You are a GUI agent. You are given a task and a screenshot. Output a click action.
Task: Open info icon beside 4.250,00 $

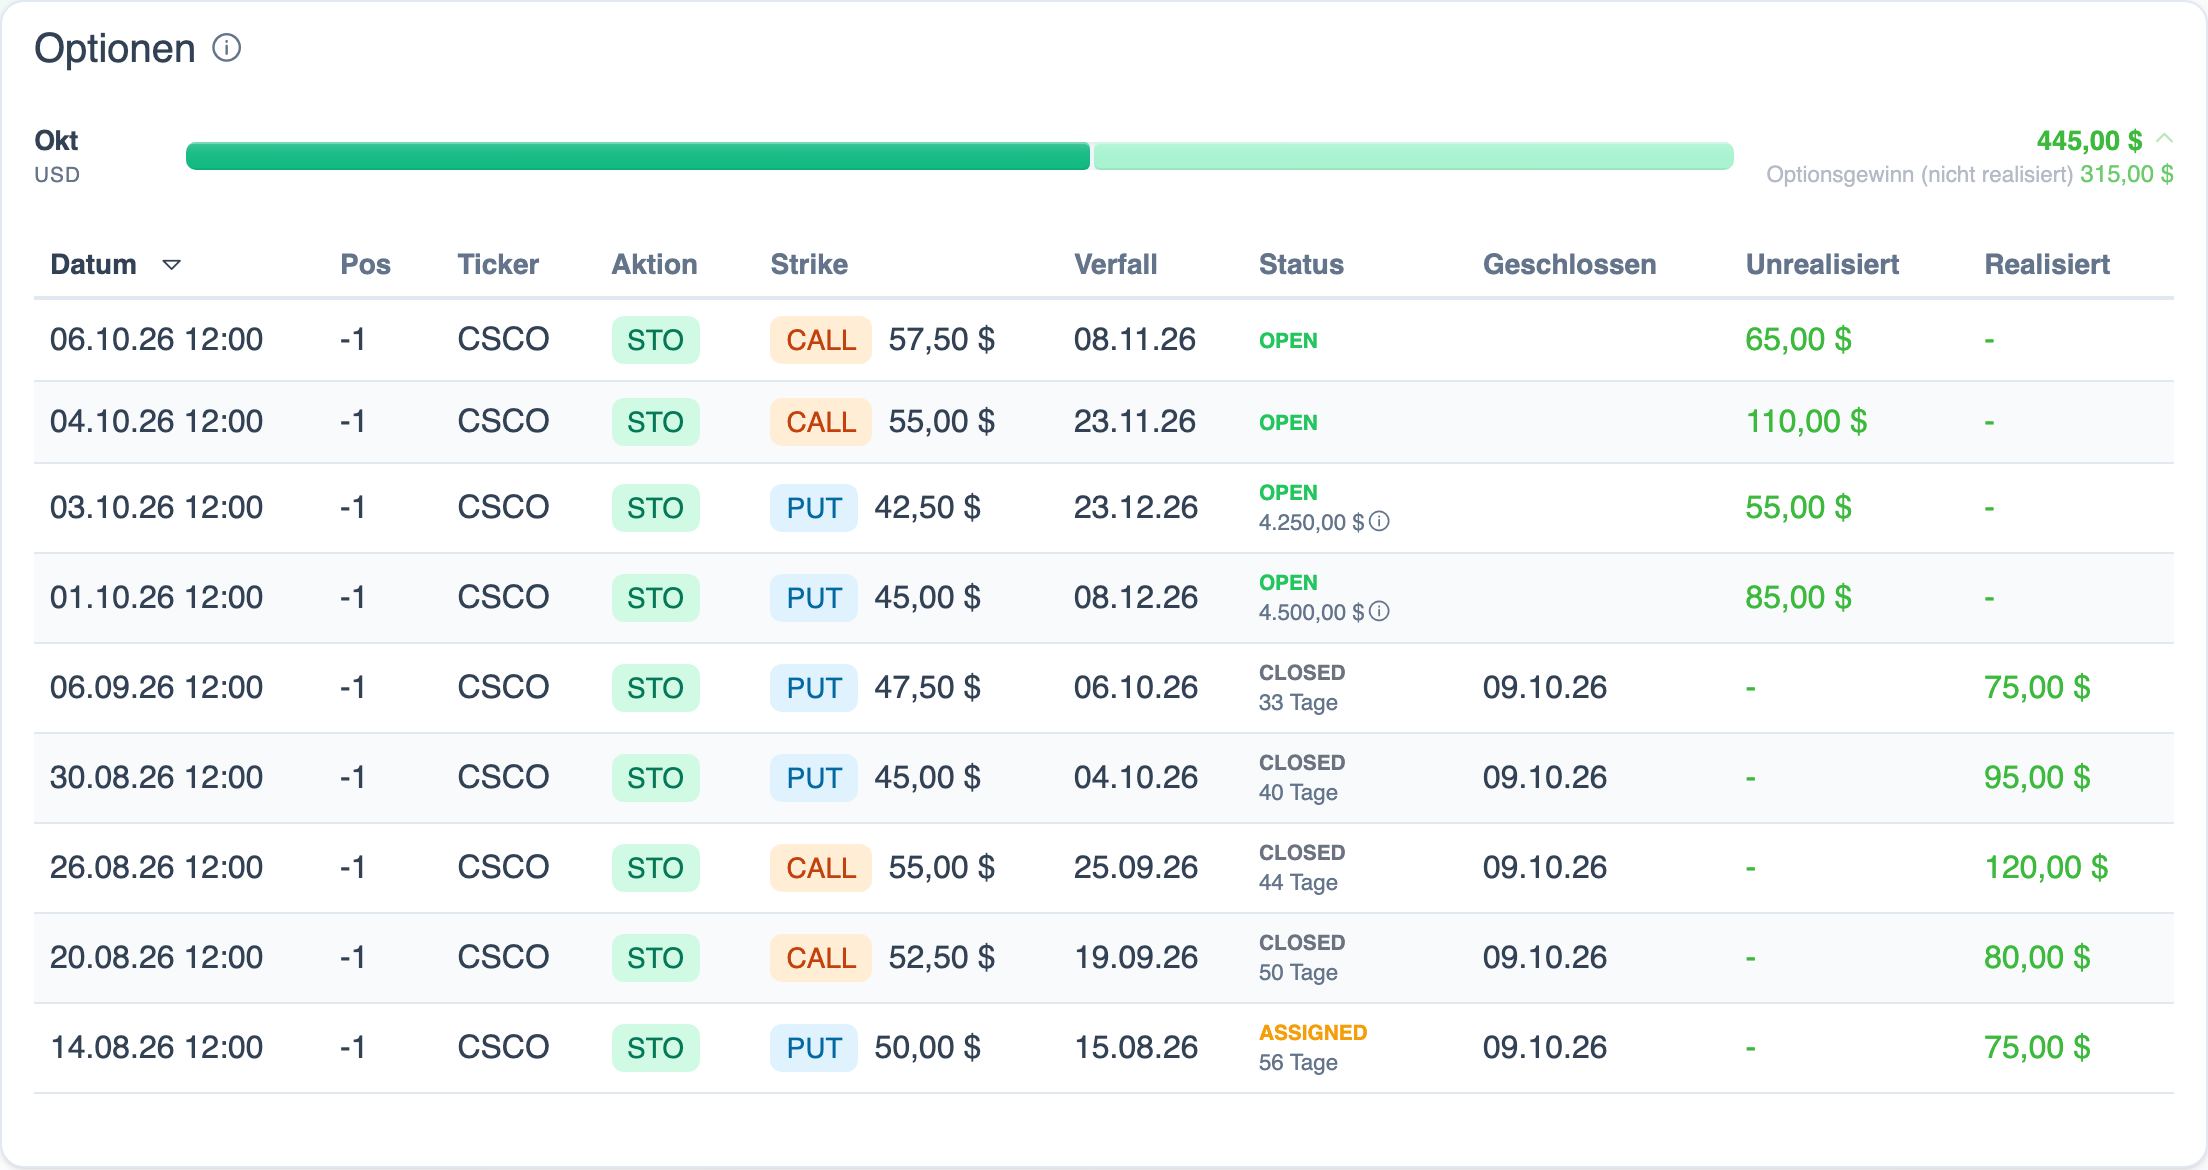click(x=1379, y=522)
